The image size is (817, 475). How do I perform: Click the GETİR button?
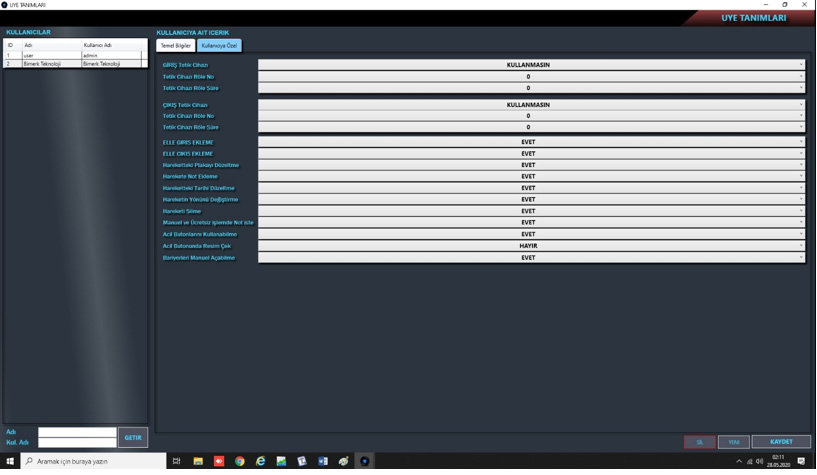(133, 438)
